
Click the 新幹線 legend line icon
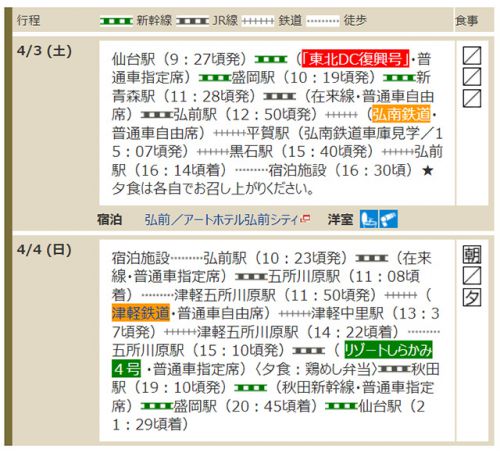point(116,21)
